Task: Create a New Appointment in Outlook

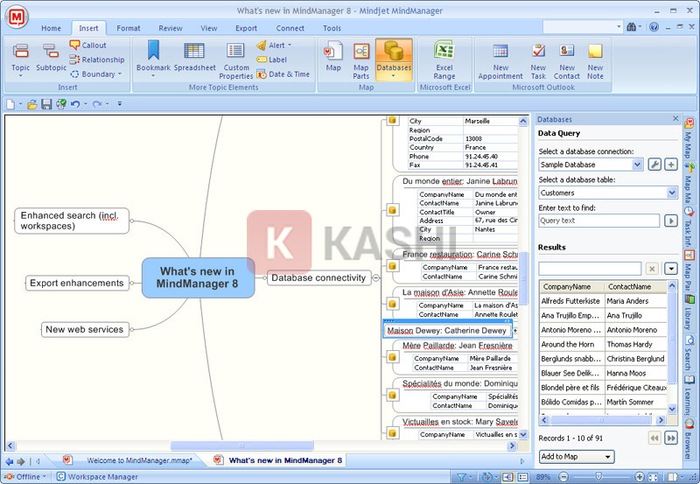Action: 500,61
